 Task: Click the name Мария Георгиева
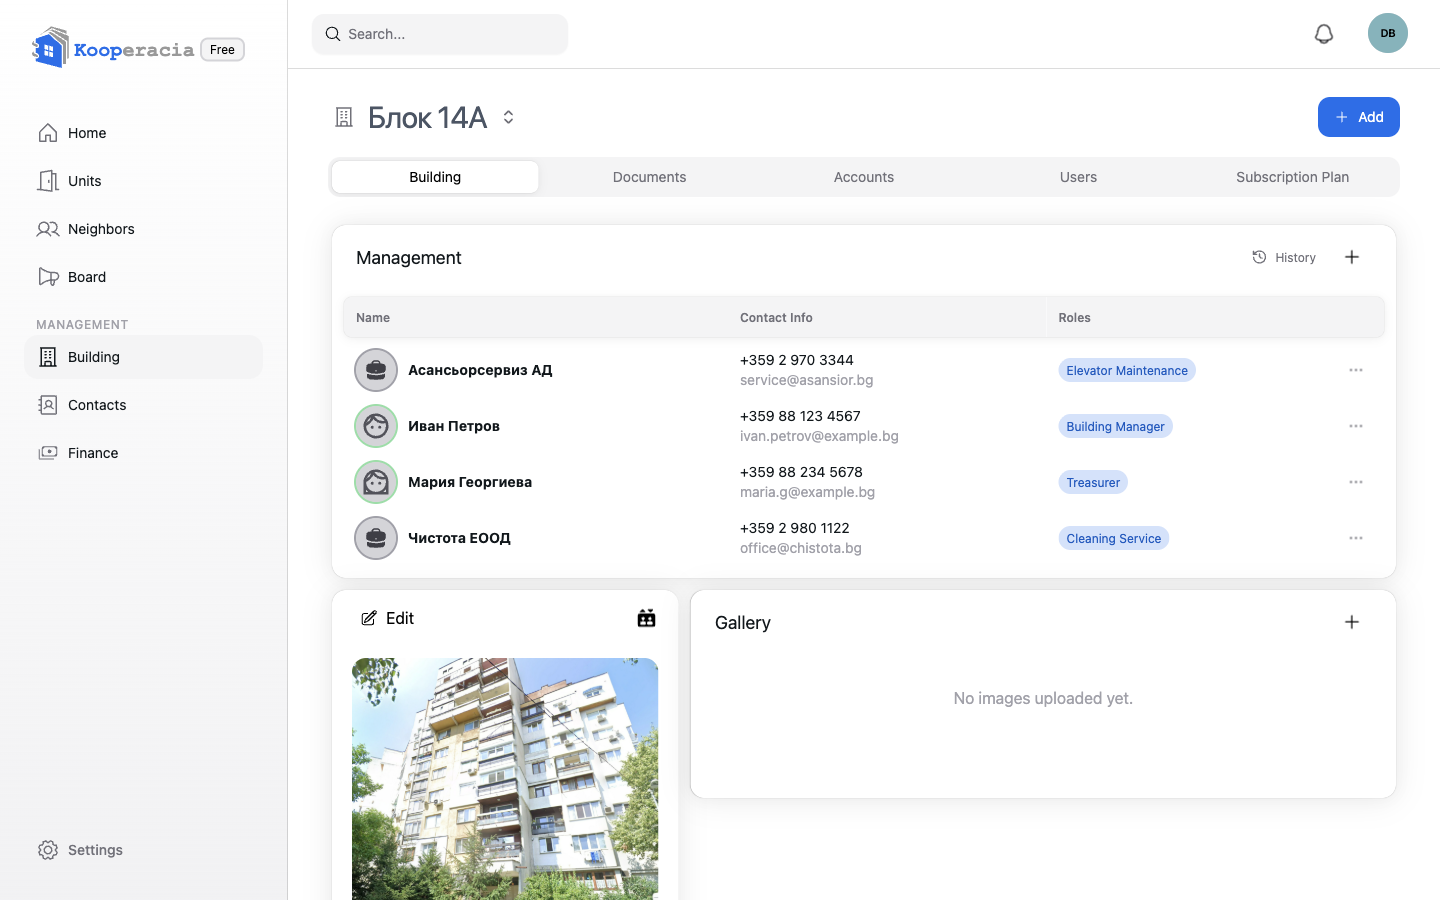[x=470, y=482]
